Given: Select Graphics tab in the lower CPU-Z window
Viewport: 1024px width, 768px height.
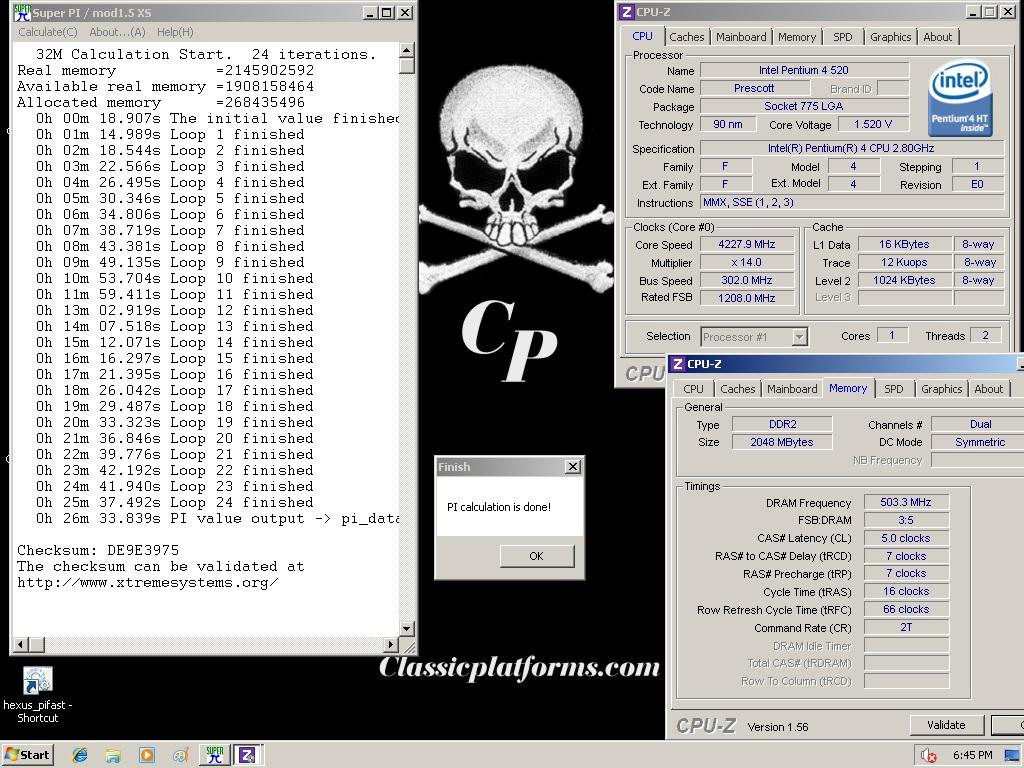Looking at the screenshot, I should [941, 389].
